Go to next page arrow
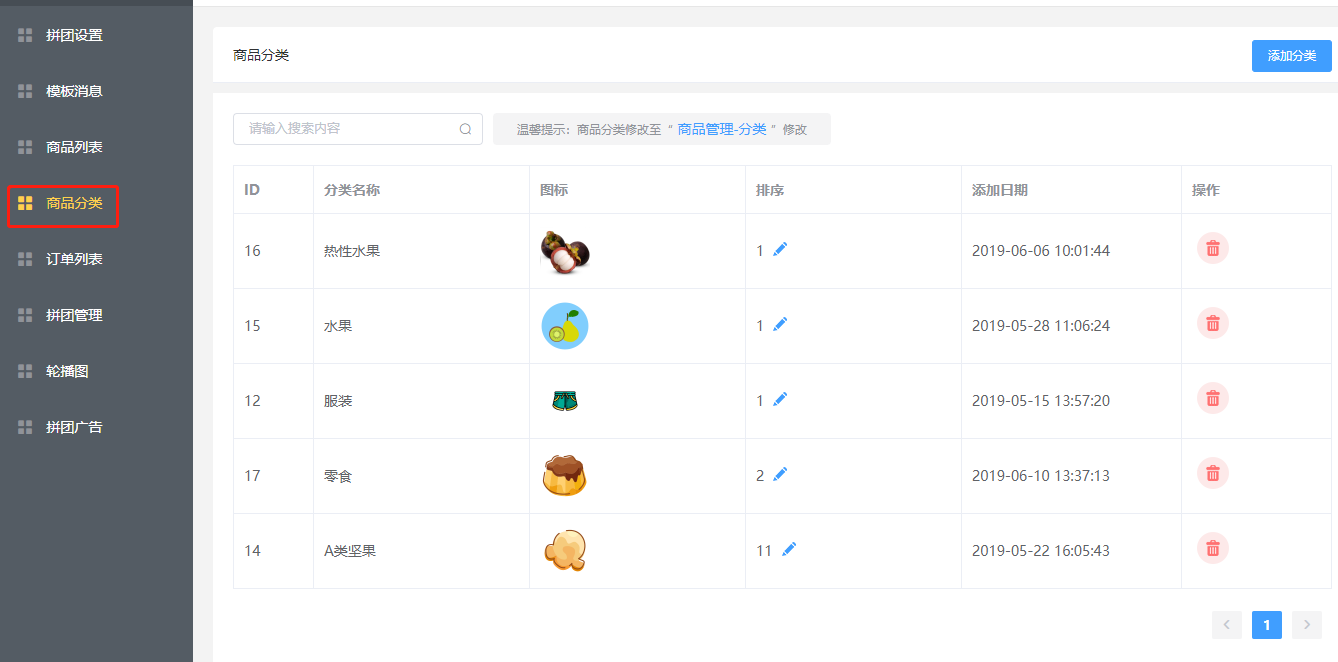Screen dimensions: 1338x662 (1306, 625)
